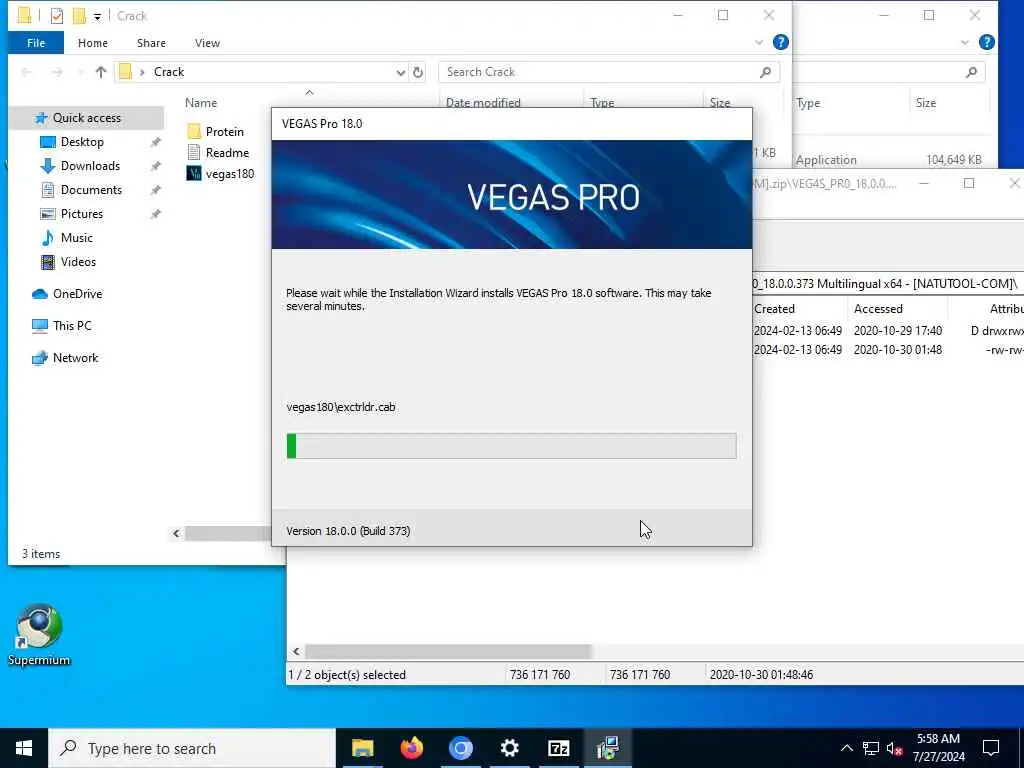Screen dimensions: 1024x768
Task: Click the taskbar search box
Action: 192,748
